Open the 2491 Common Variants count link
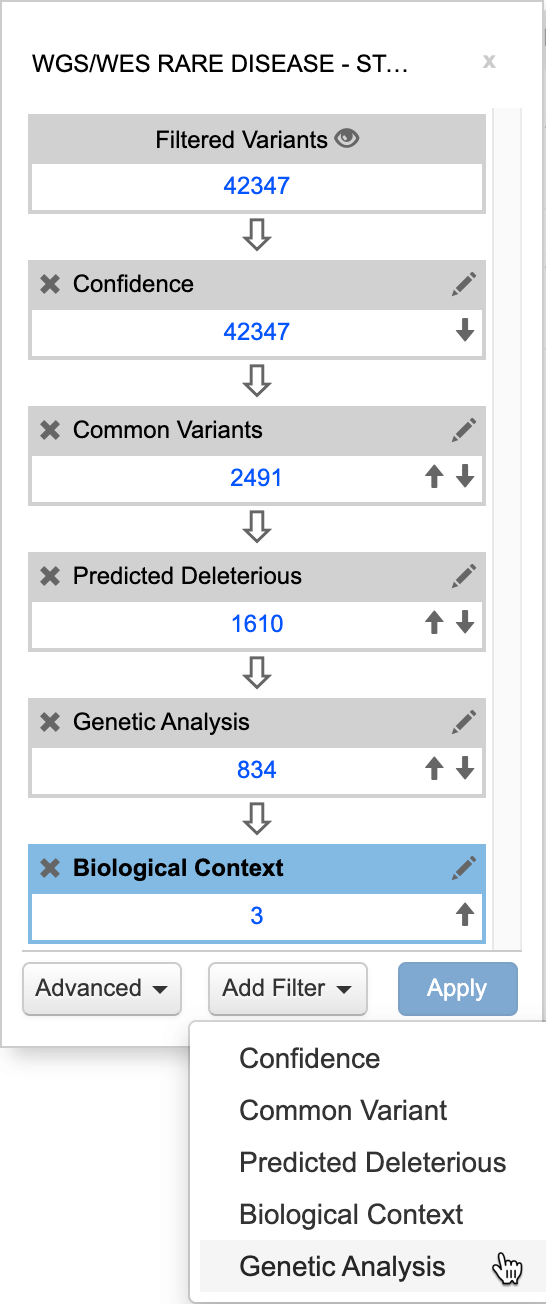Screen dimensions: 546x1304 [x=257, y=478]
